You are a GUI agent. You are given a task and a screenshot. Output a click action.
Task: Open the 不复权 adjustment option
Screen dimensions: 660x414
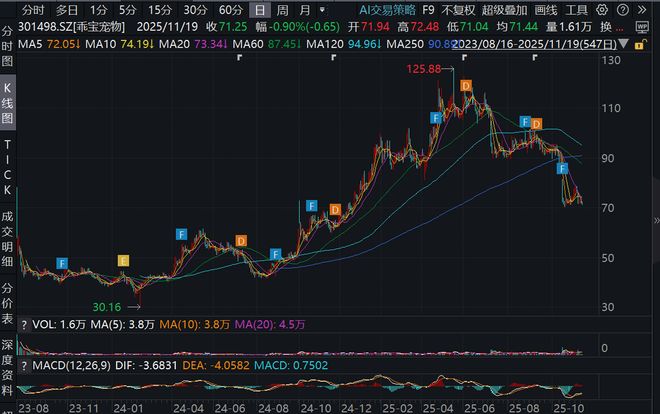(x=458, y=10)
